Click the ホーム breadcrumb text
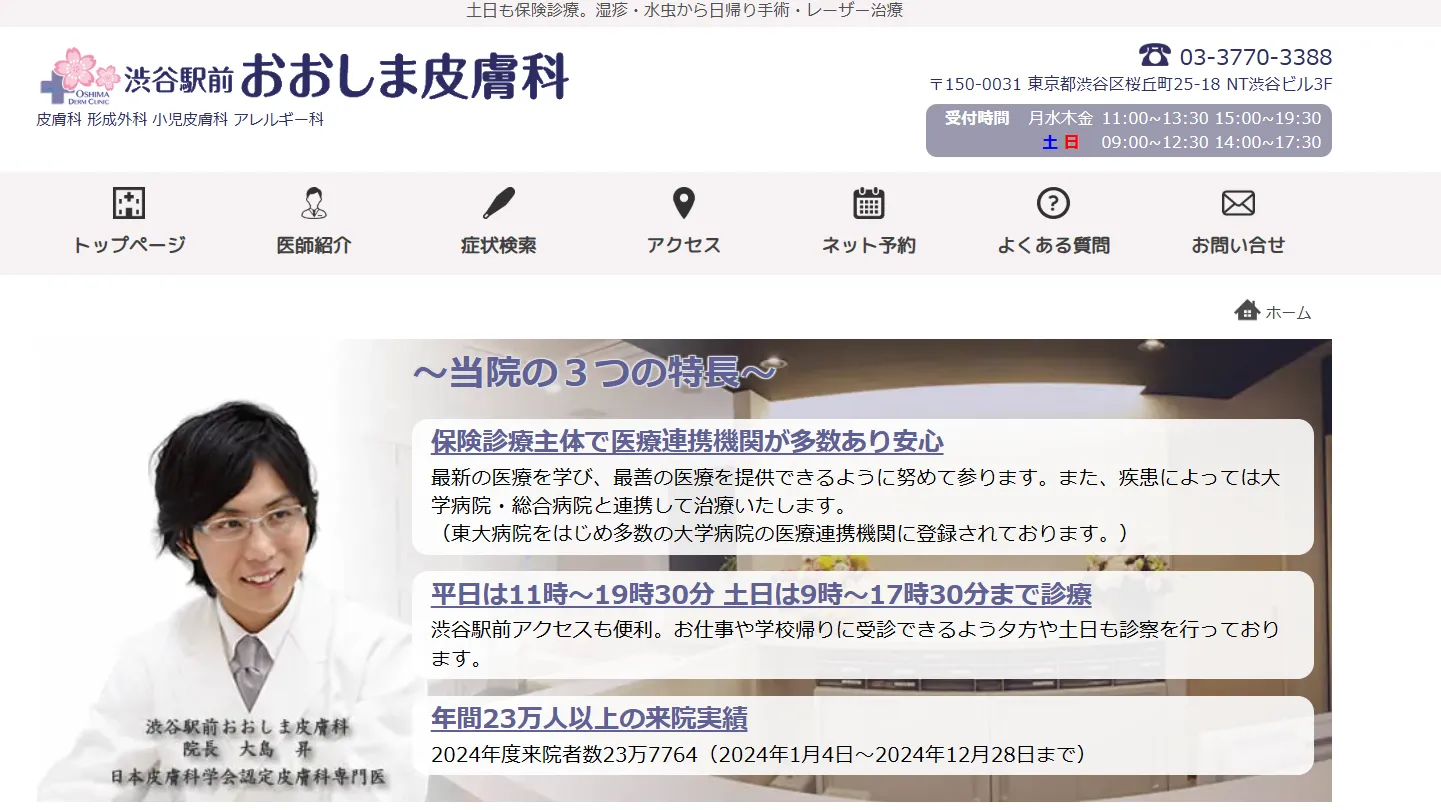This screenshot has width=1441, height=810. pyautogui.click(x=1288, y=313)
